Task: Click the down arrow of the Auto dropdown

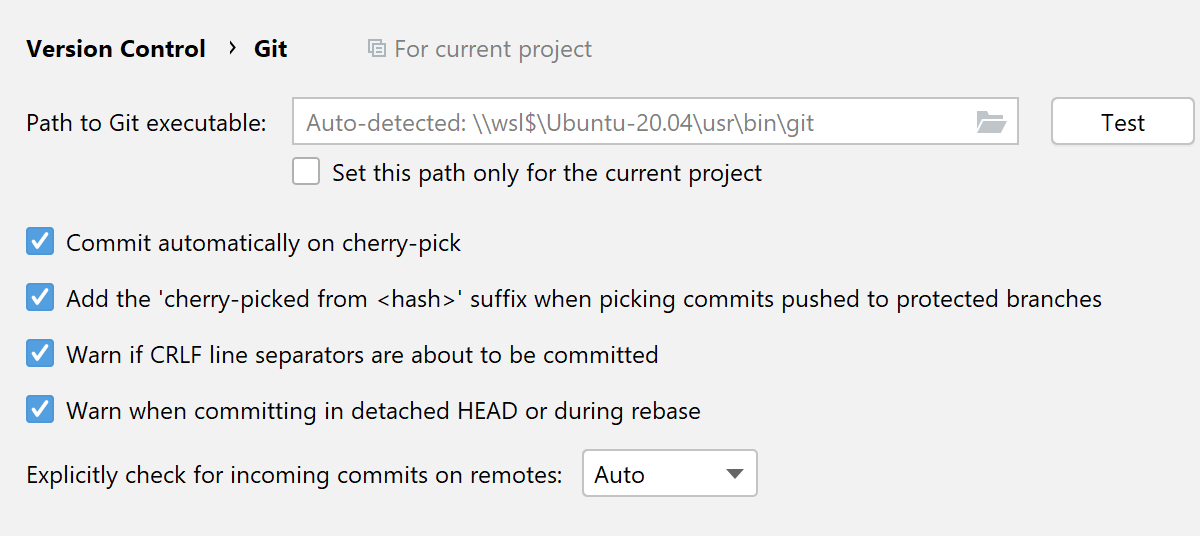Action: click(x=735, y=475)
